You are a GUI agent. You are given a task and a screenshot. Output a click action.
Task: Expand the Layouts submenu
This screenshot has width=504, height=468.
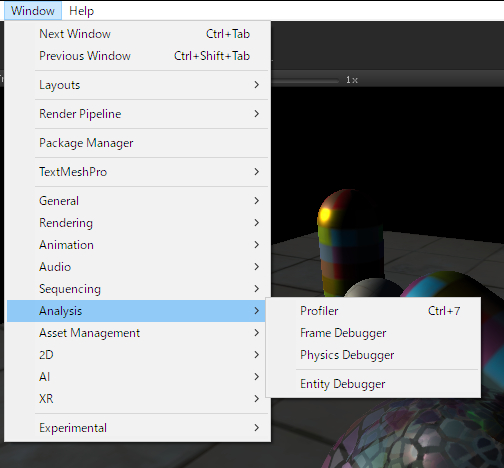[x=137, y=85]
